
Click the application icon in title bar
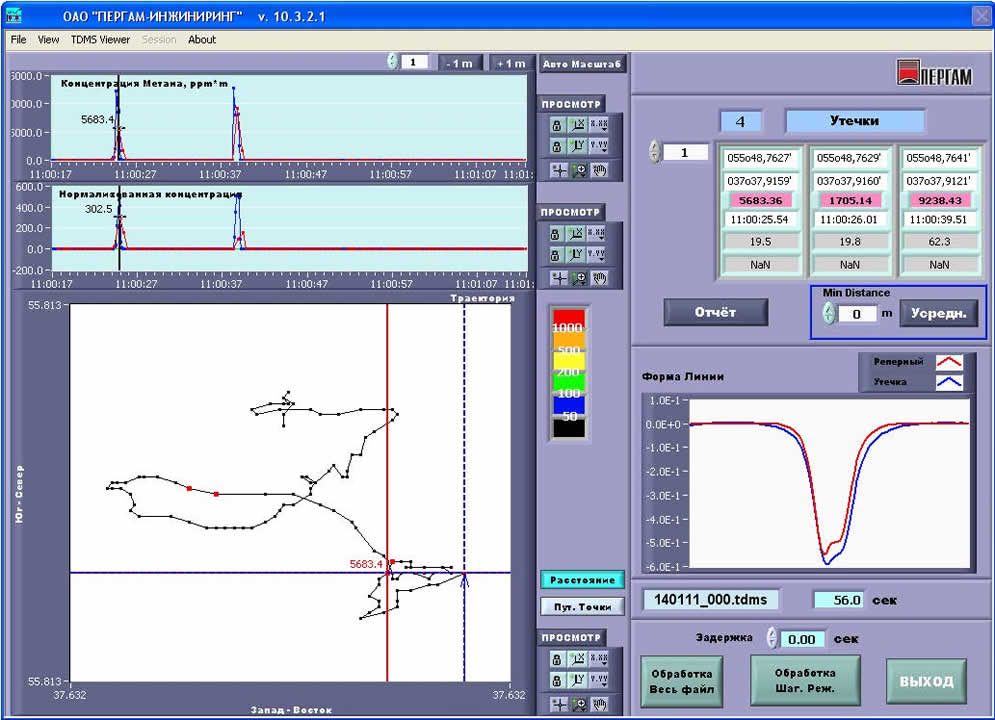coord(14,15)
